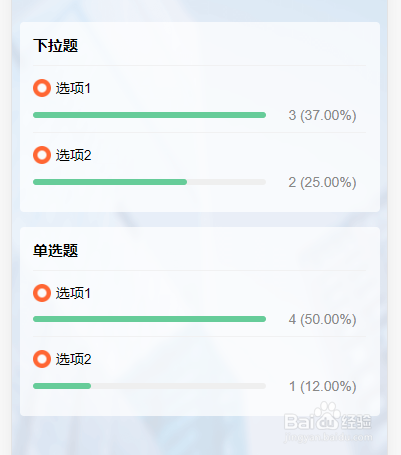Click 选项1 label in 下拉题 section
Screen dimensions: 401x455
point(73,88)
